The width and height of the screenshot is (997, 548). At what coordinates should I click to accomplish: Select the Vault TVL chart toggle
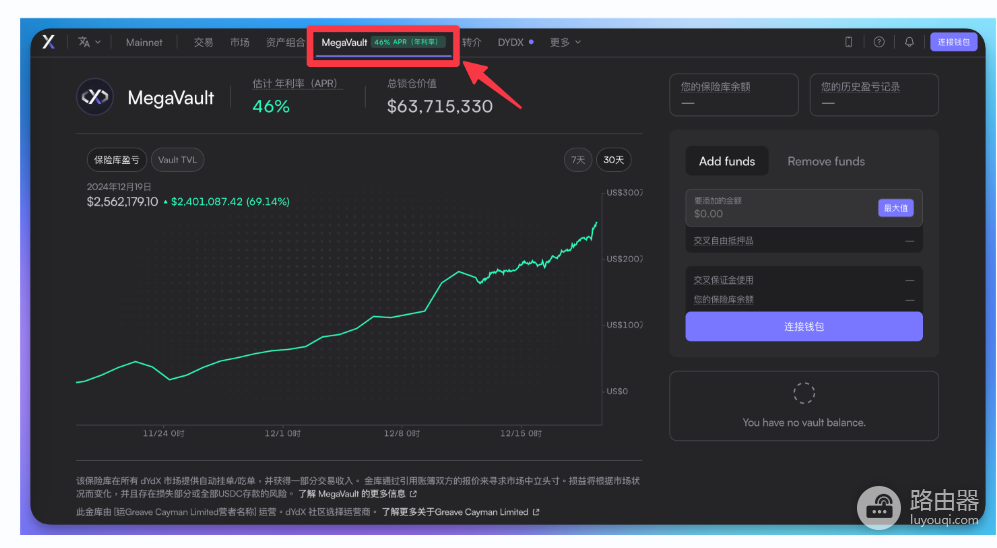tap(177, 160)
